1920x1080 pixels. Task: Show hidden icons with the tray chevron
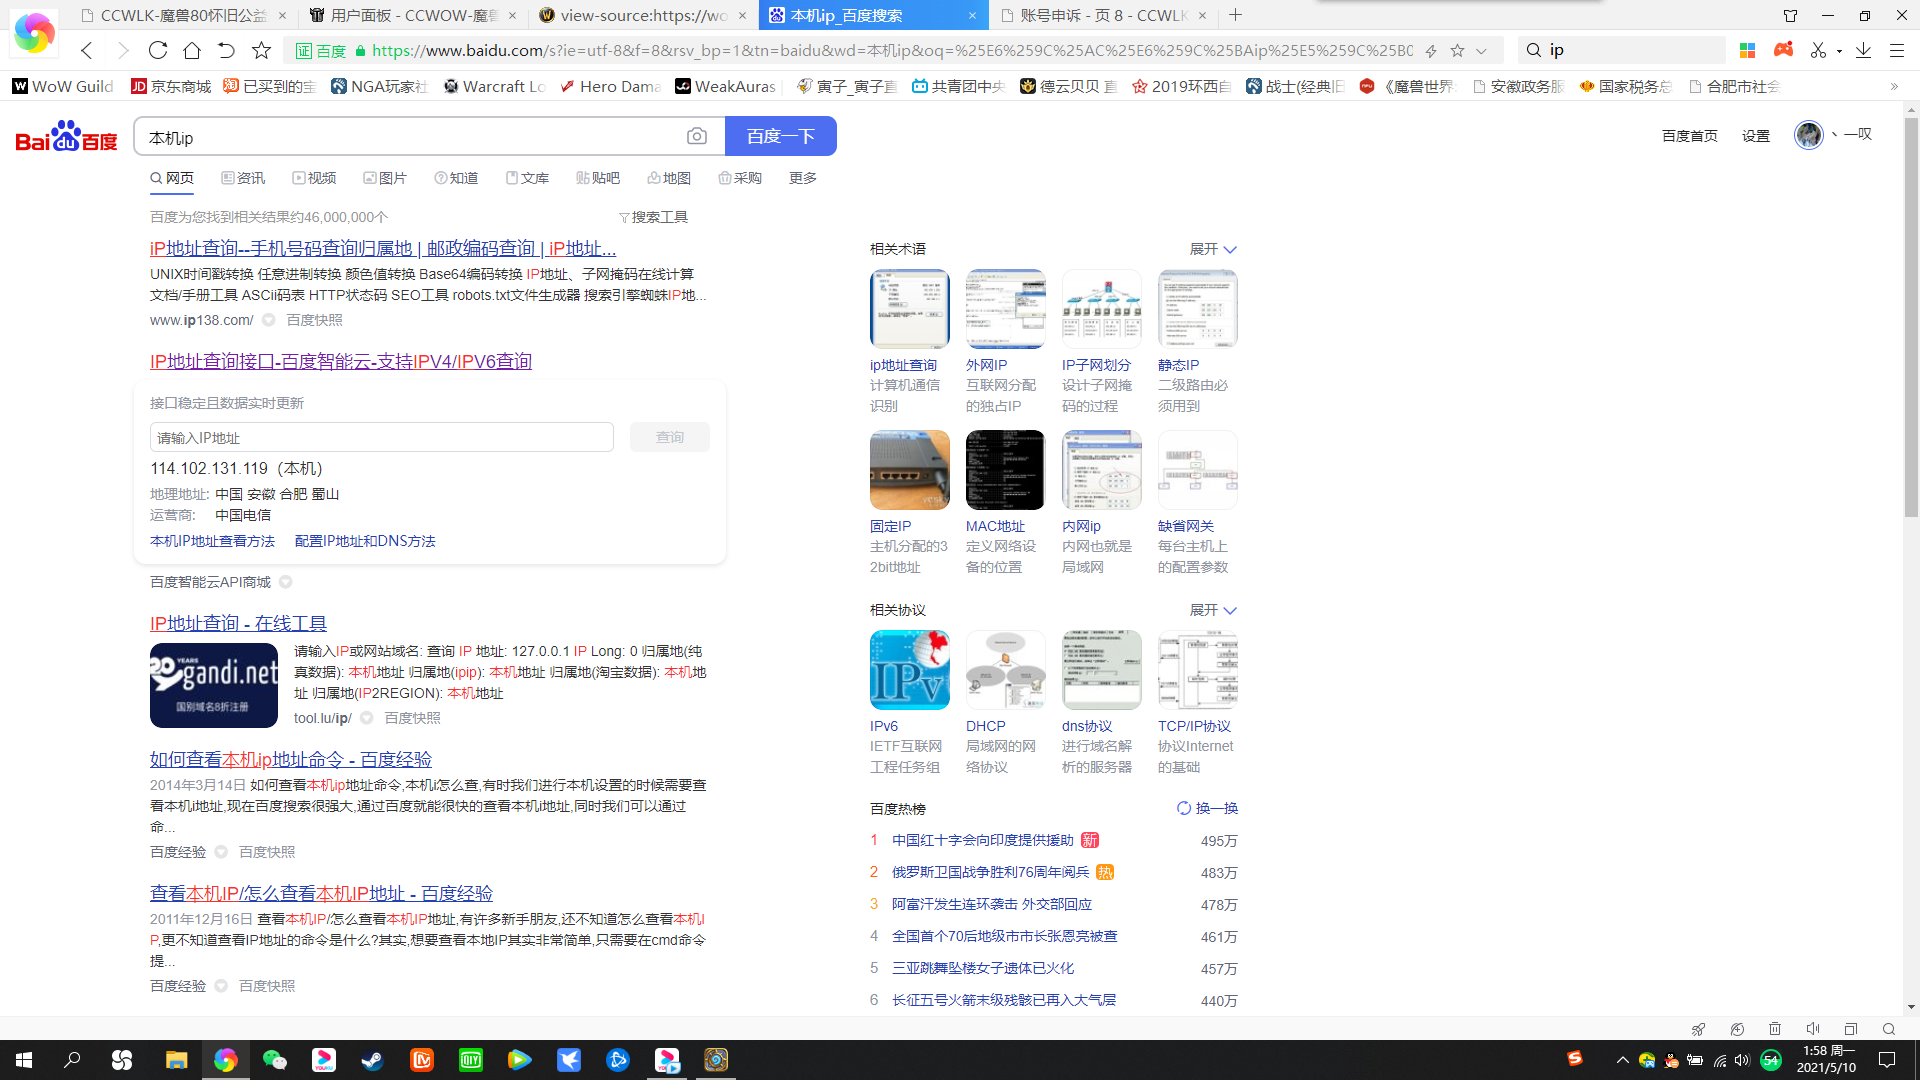[1622, 1061]
